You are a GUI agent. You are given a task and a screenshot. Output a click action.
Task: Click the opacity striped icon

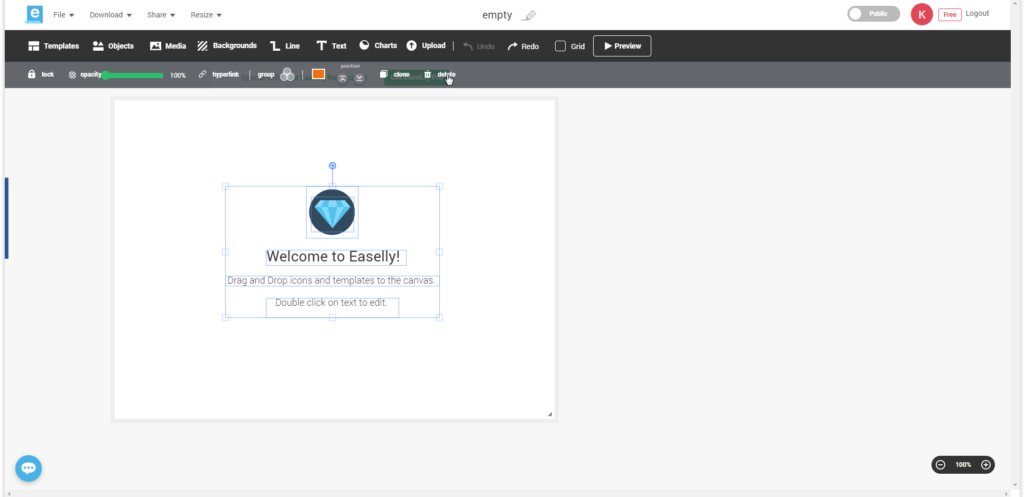72,75
